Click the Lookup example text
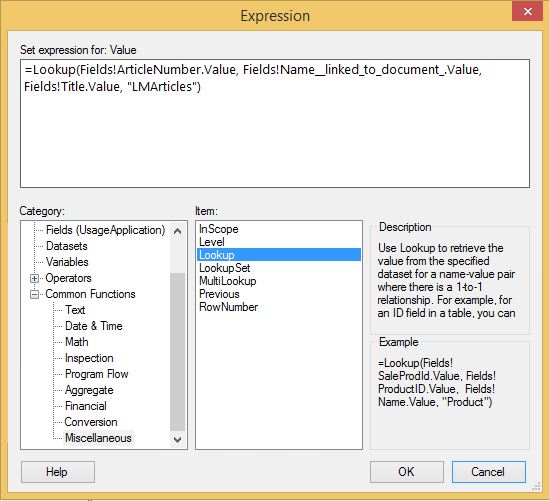Viewport: 549px width, 501px height. pos(437,382)
